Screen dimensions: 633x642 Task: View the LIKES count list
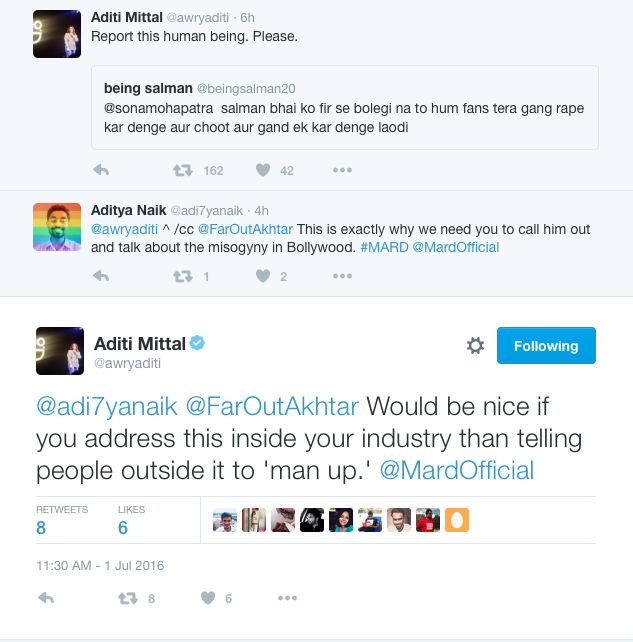pyautogui.click(x=131, y=520)
